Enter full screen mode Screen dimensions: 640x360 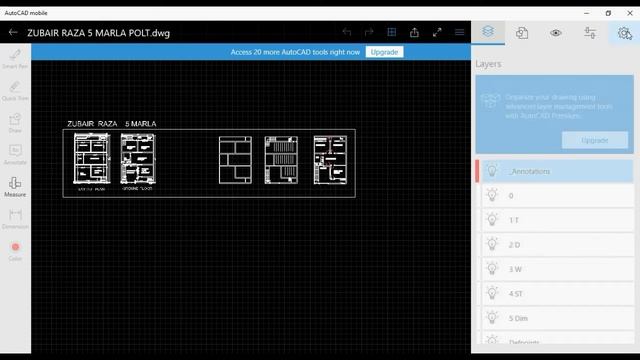coord(437,32)
